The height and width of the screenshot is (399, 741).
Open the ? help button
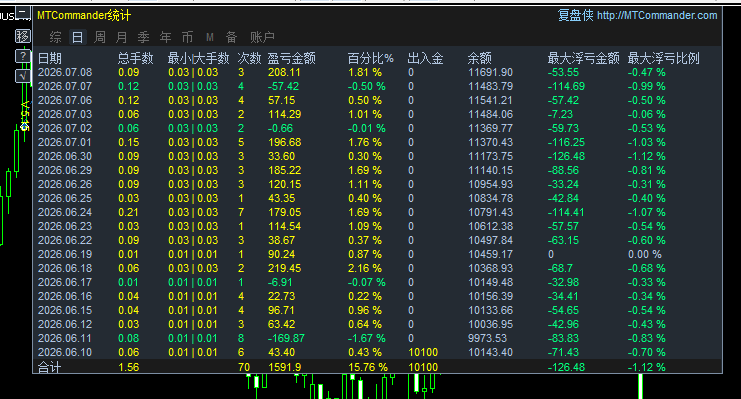tap(23, 56)
